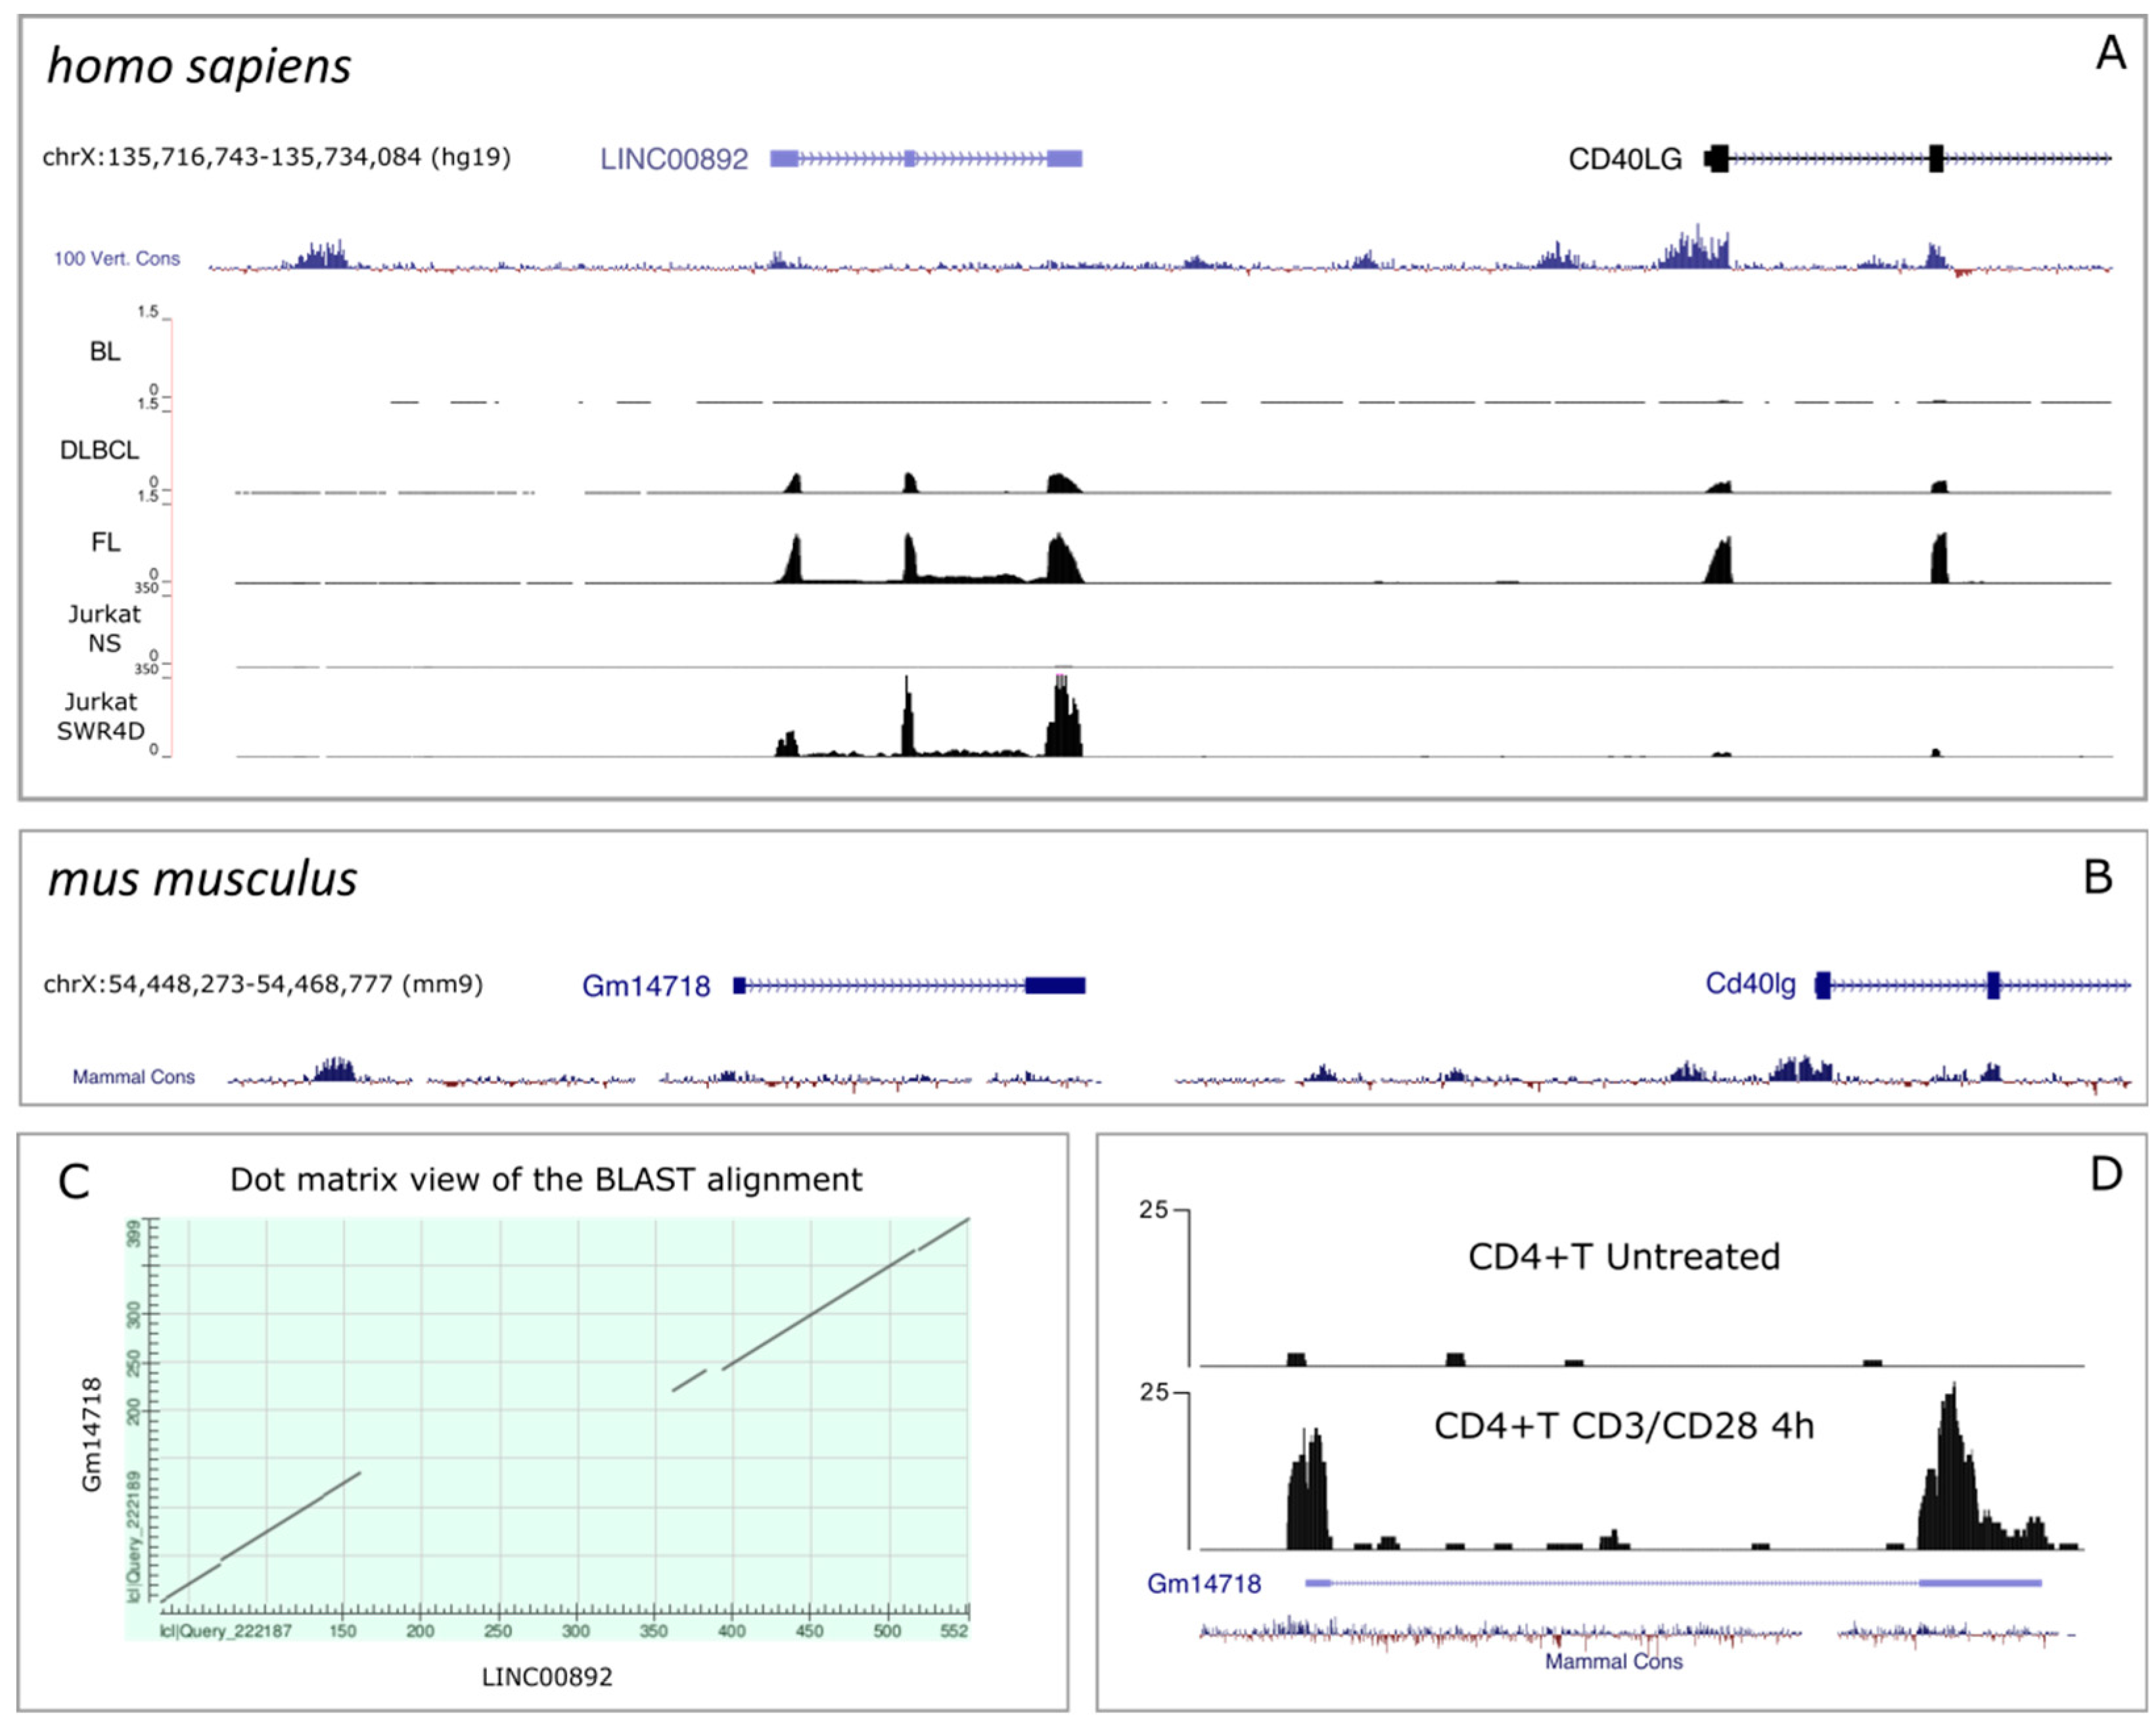Click the dot matrix BLAST alignment title
This screenshot has width=2156, height=1727.
pyautogui.click(x=545, y=1180)
